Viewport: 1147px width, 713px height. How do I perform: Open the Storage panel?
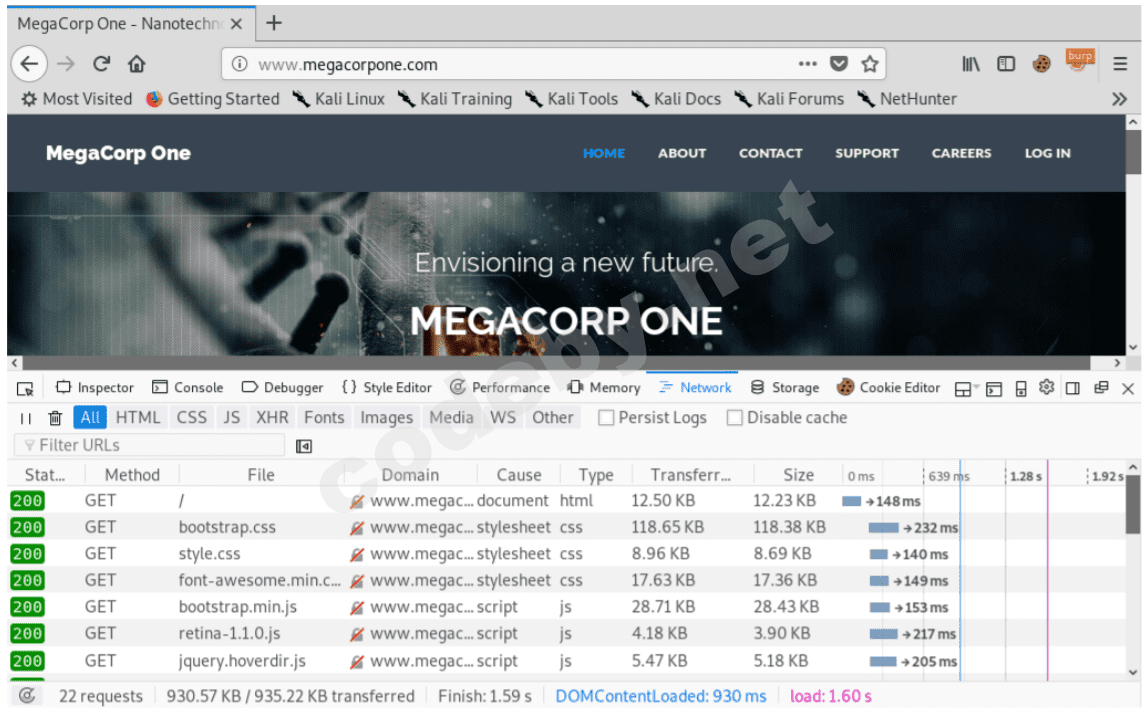pyautogui.click(x=785, y=388)
